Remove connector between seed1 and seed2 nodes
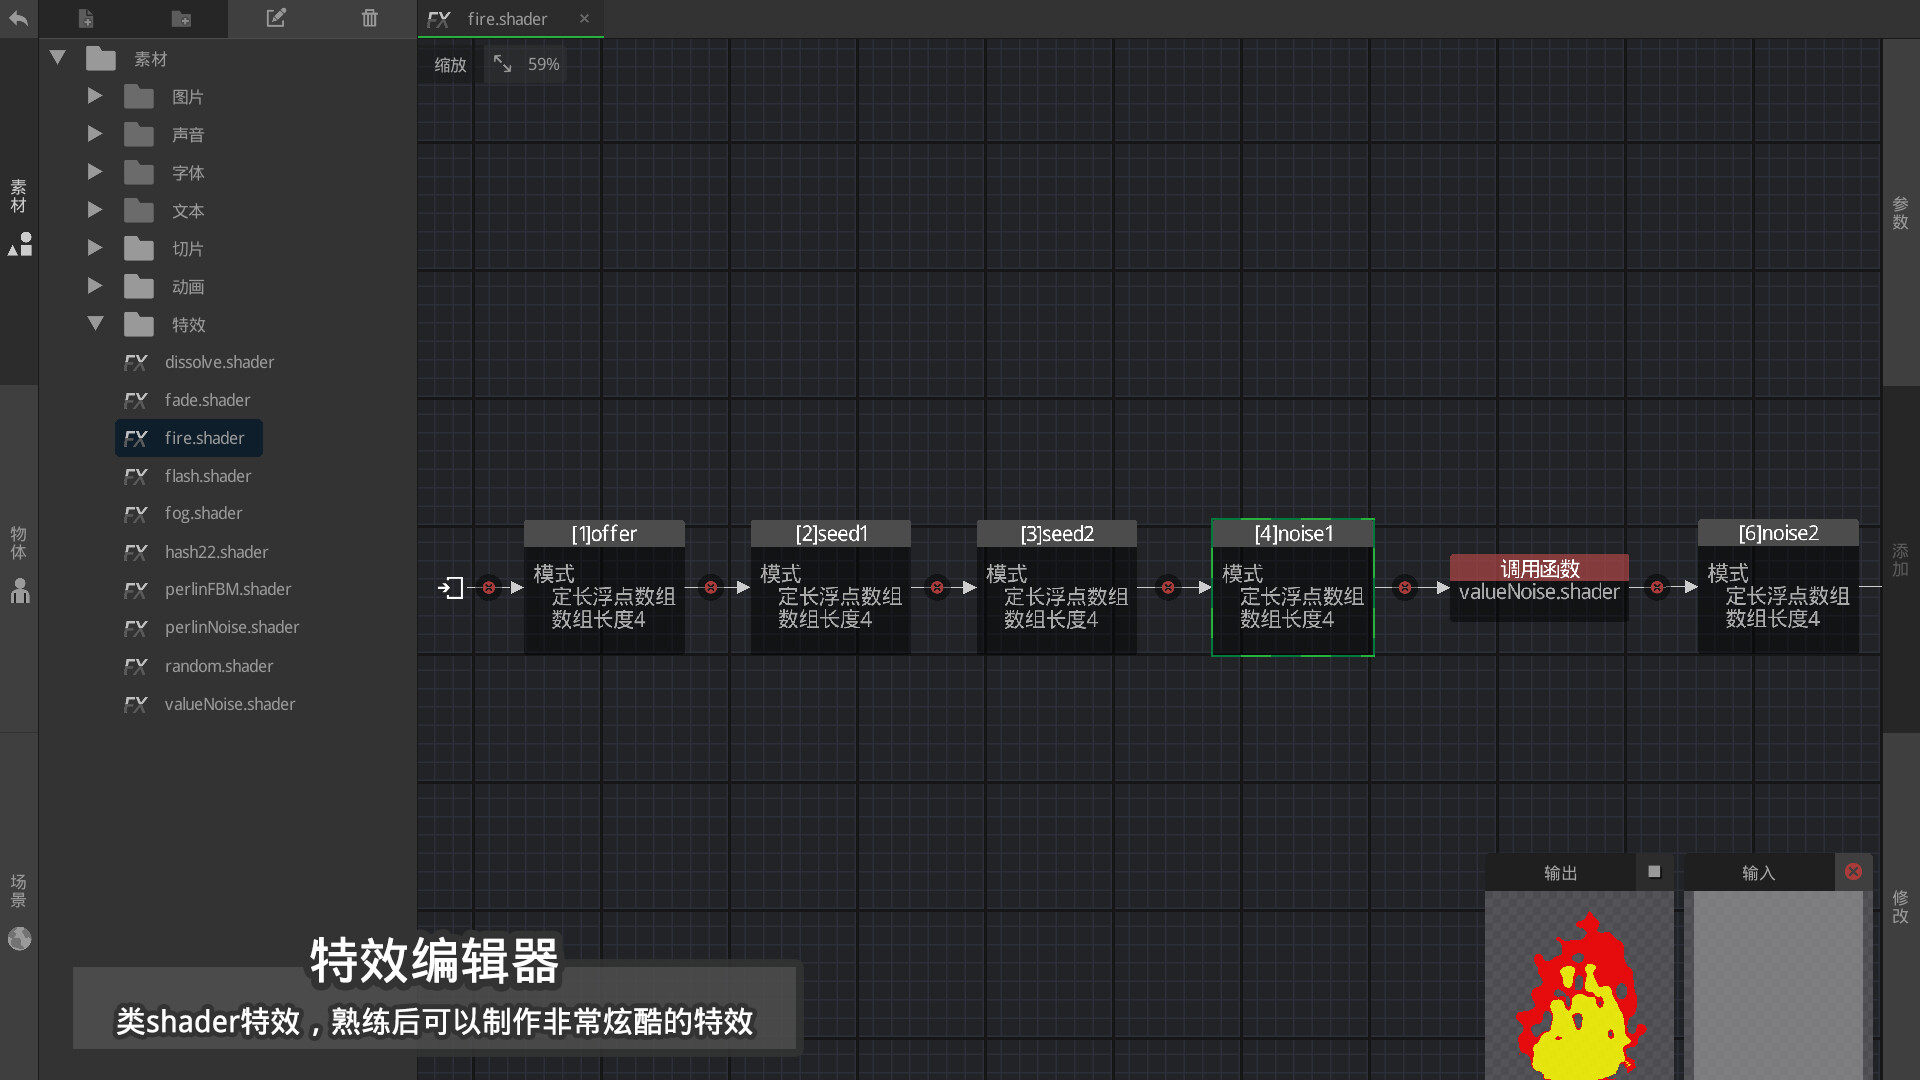Image resolution: width=1920 pixels, height=1080 pixels. [x=937, y=588]
